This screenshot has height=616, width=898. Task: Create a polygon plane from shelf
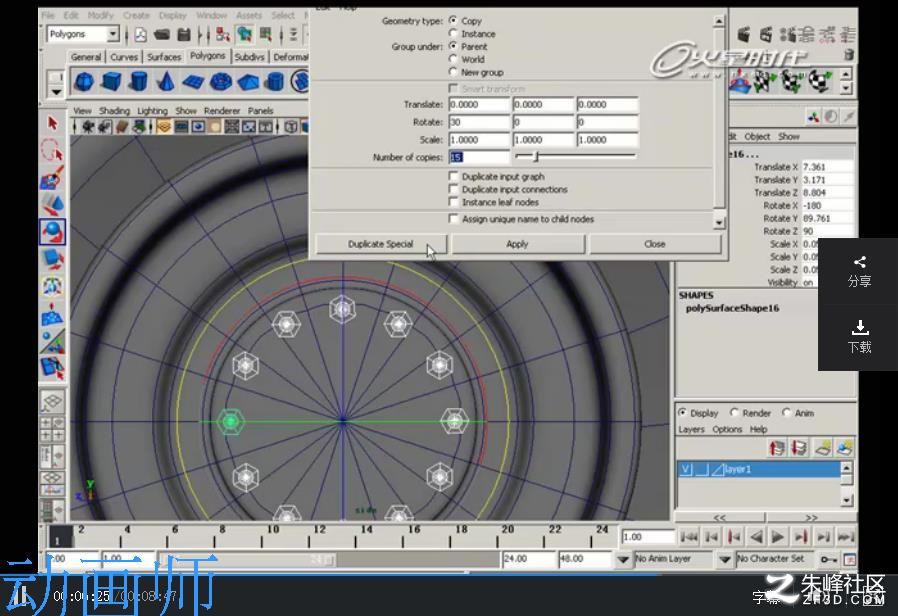click(x=194, y=82)
